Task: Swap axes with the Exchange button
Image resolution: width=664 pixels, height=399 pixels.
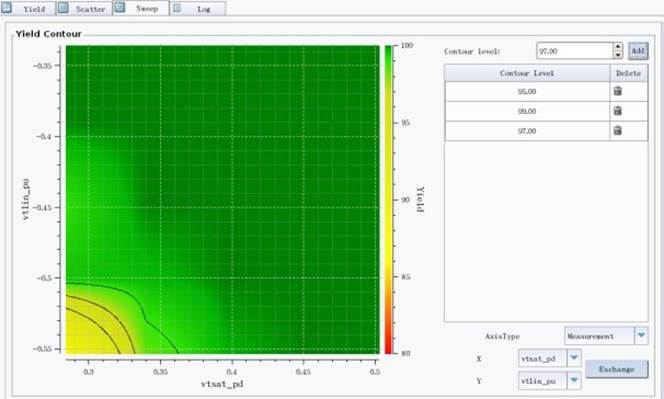Action: click(x=617, y=369)
